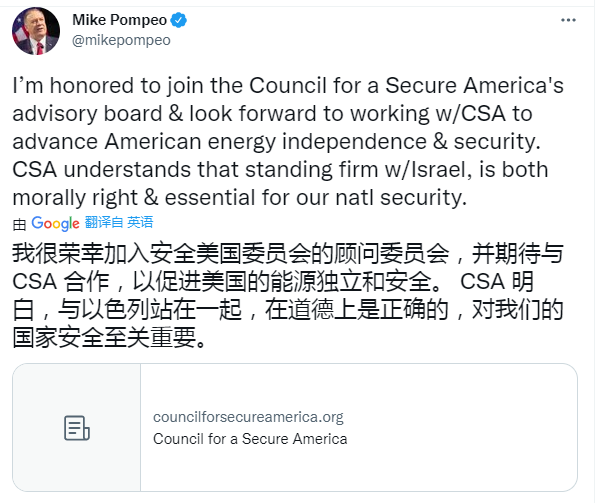The width and height of the screenshot is (599, 503).
Task: Click the tweet line starting "I'm honored to join"
Action: [x=288, y=86]
